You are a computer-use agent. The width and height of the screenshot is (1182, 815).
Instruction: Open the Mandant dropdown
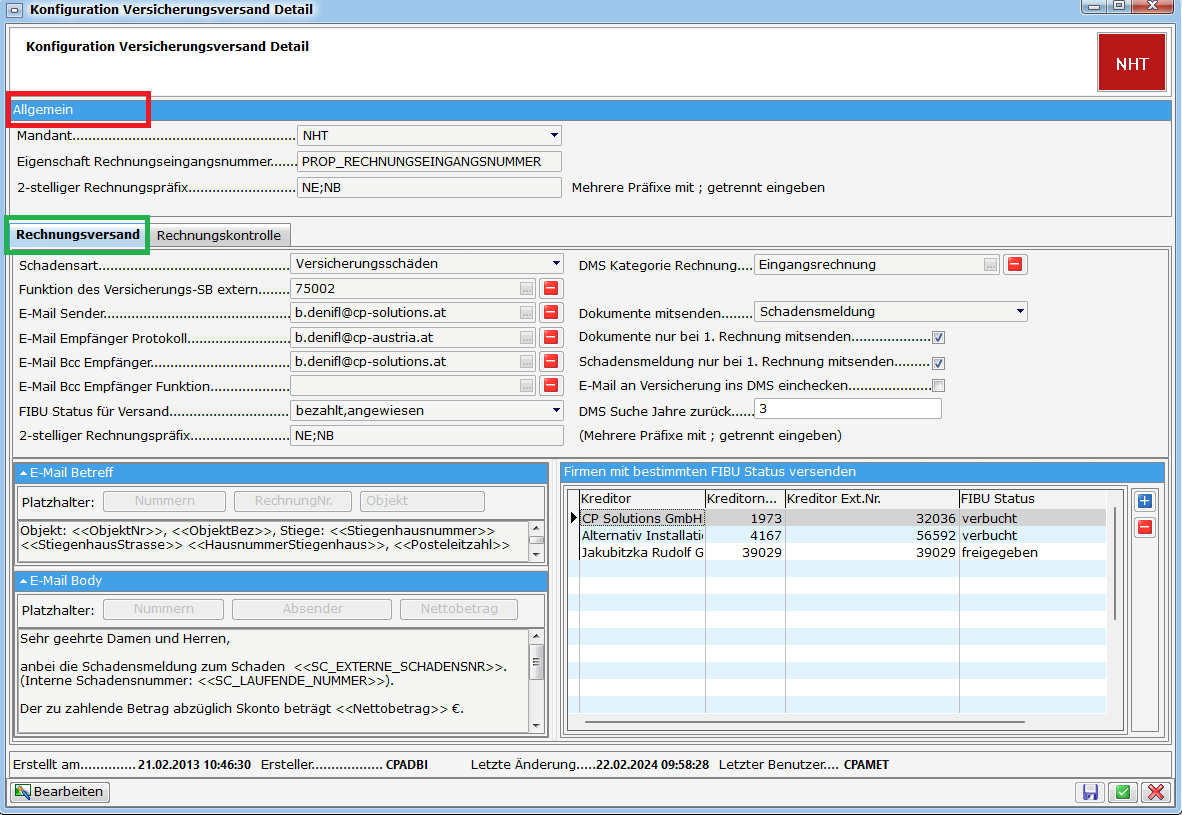pos(553,135)
